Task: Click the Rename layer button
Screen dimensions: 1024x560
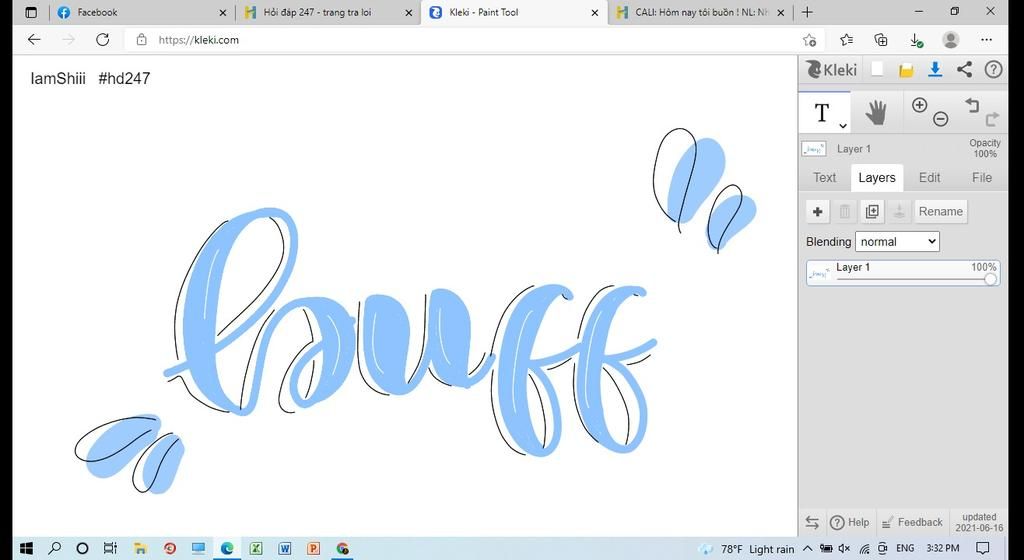Action: tap(940, 211)
